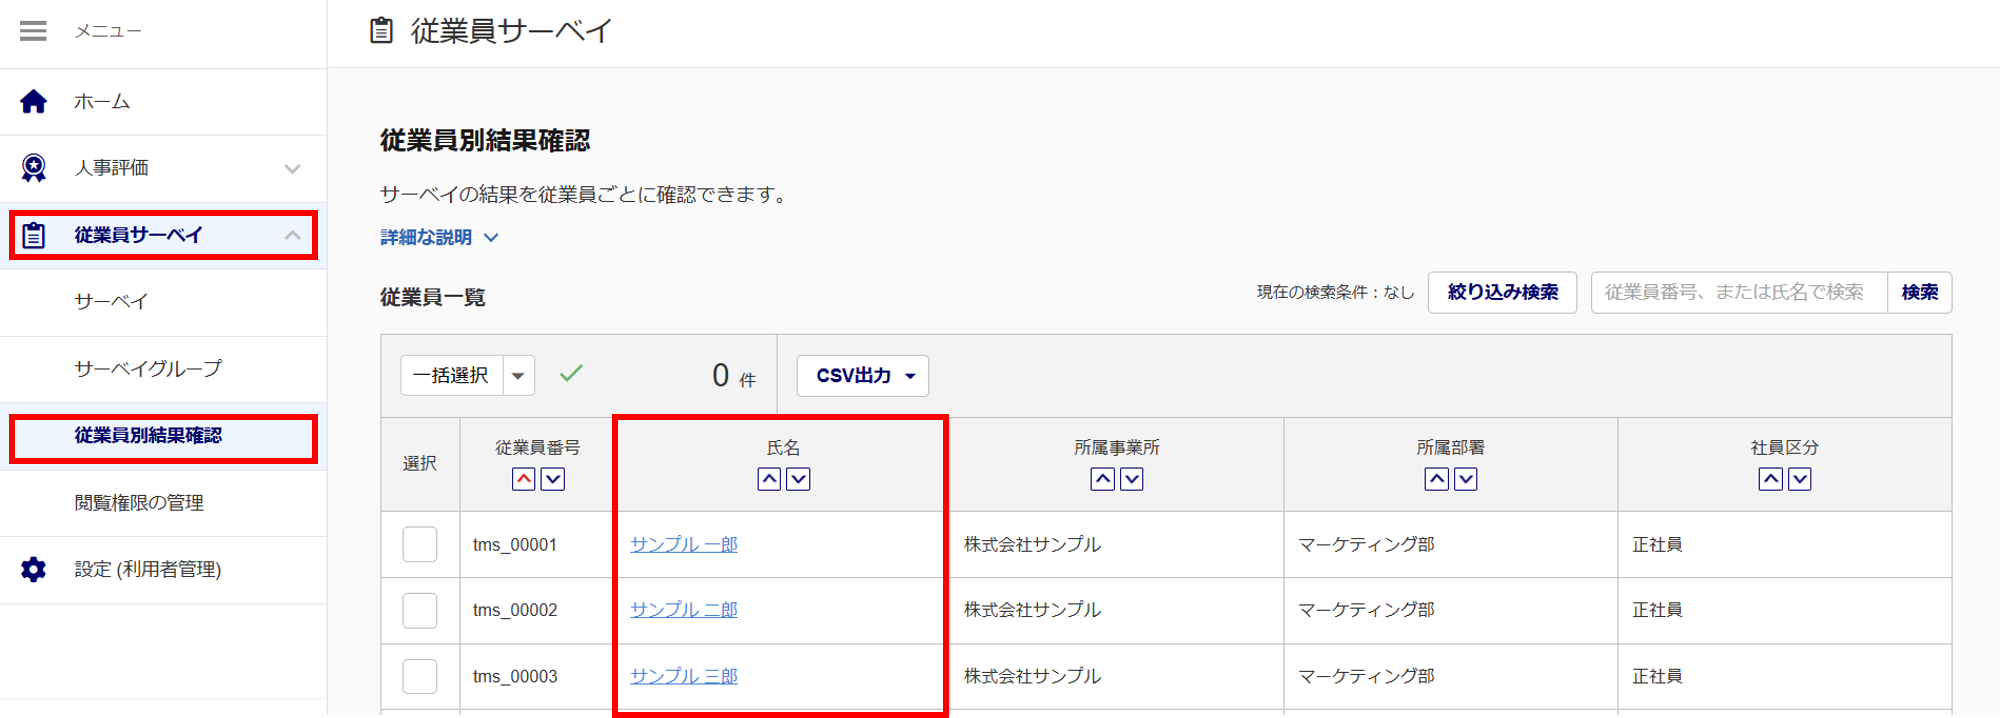Select checkbox for employee tms_00002

(420, 610)
